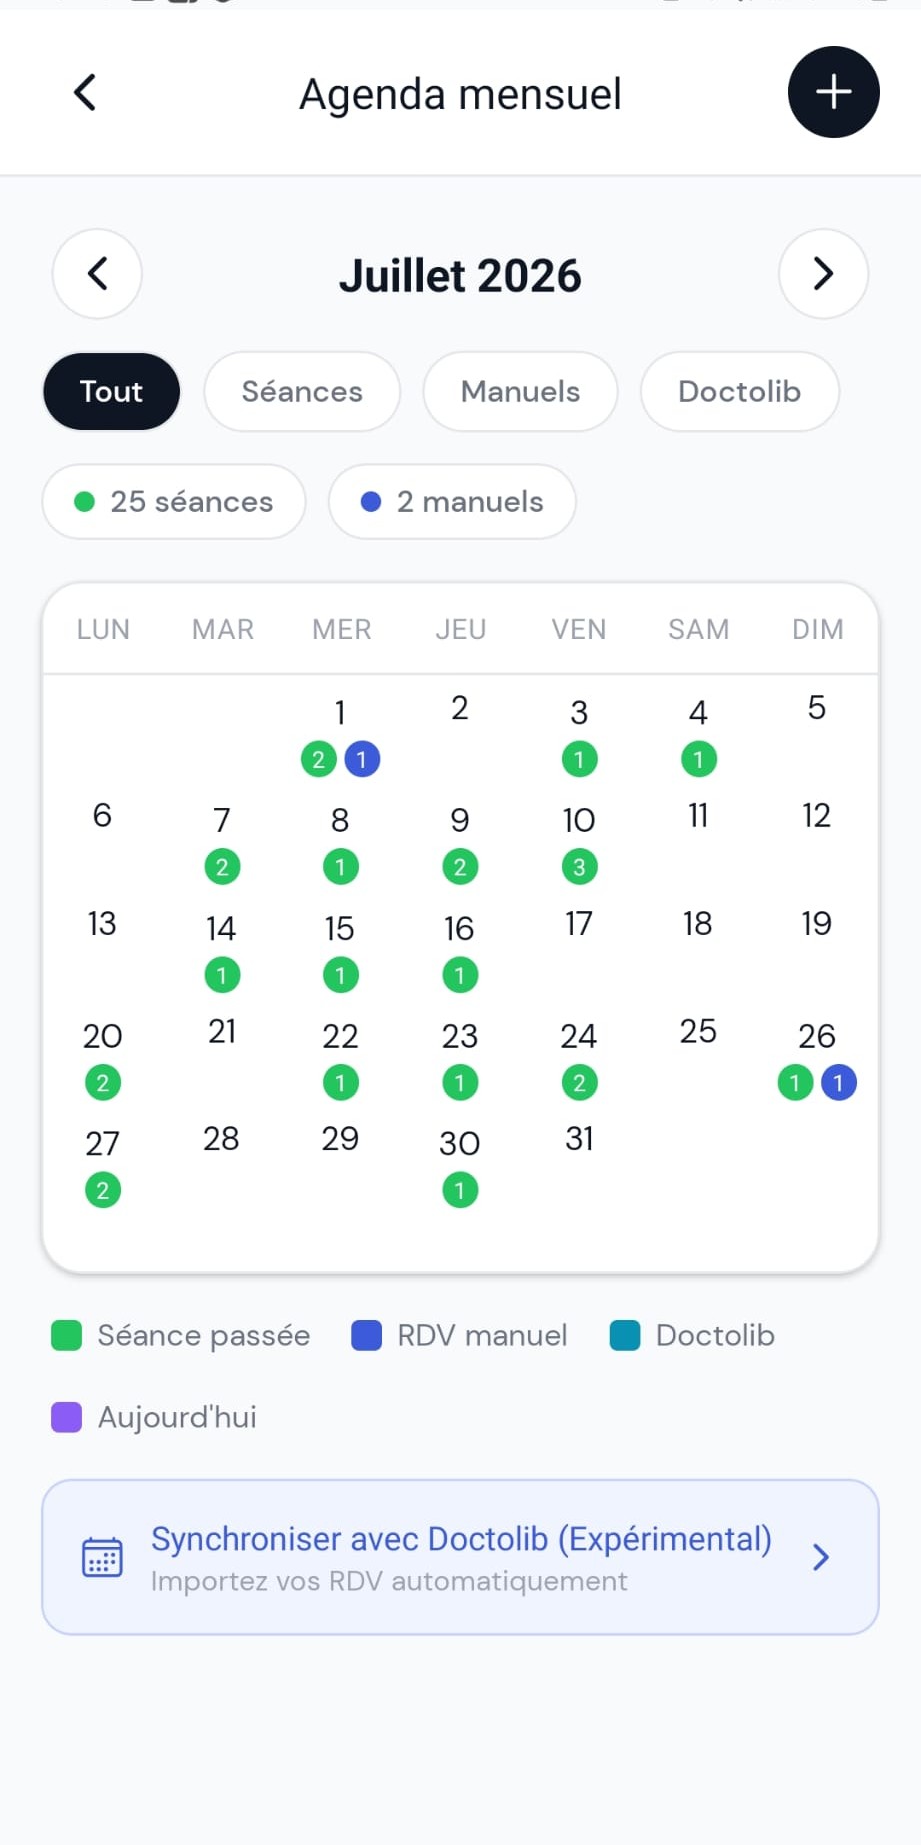Advance to next month after Juillet 2026
This screenshot has height=1845, width=921.
tap(823, 274)
